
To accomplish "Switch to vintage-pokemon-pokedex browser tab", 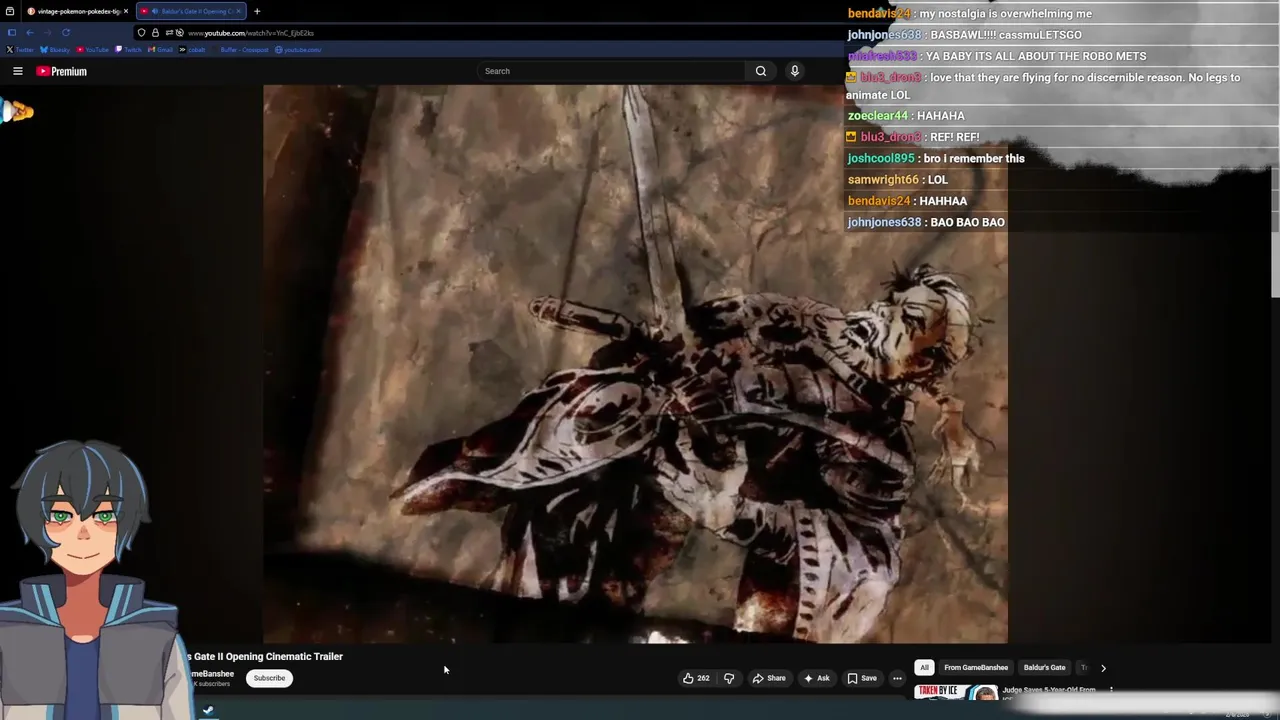I will tap(76, 11).
